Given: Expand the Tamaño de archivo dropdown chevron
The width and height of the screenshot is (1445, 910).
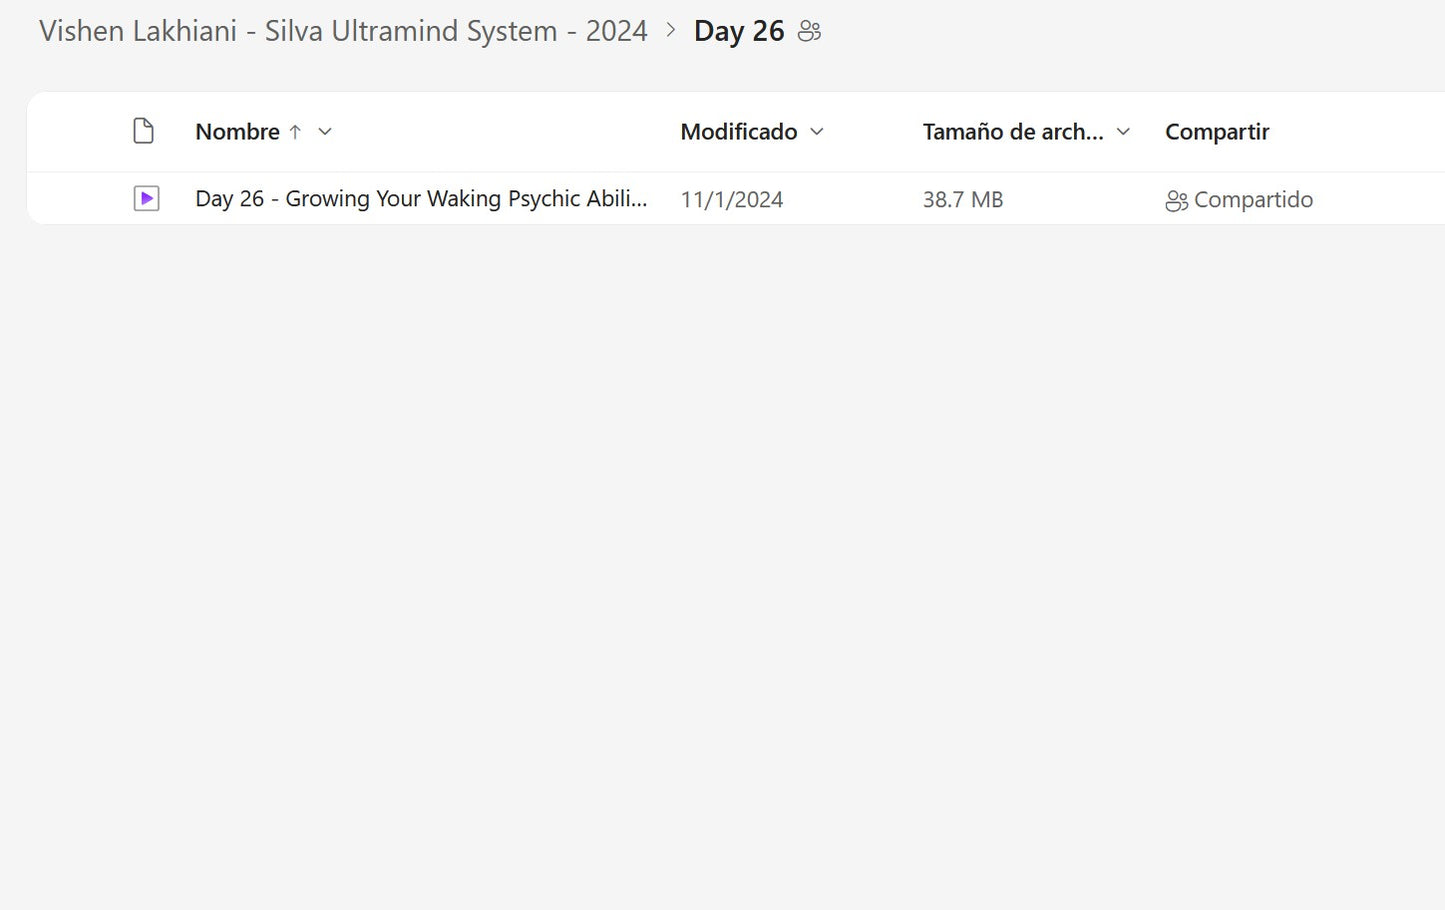Looking at the screenshot, I should point(1123,132).
